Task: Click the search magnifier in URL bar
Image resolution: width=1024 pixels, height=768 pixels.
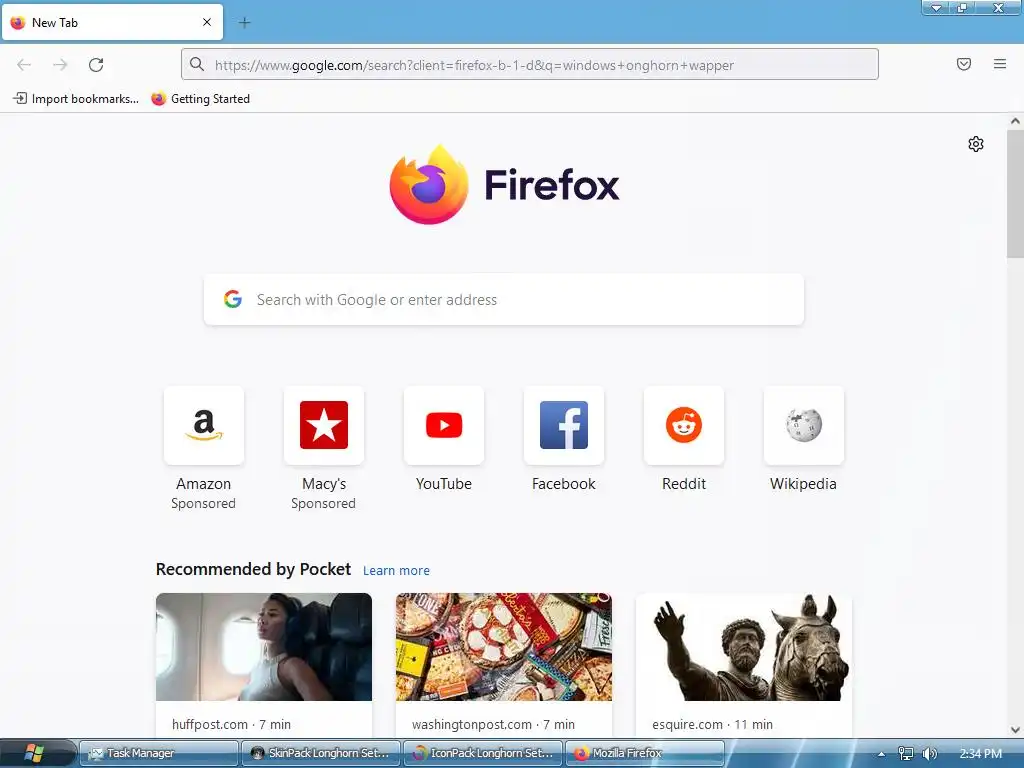Action: pos(197,64)
